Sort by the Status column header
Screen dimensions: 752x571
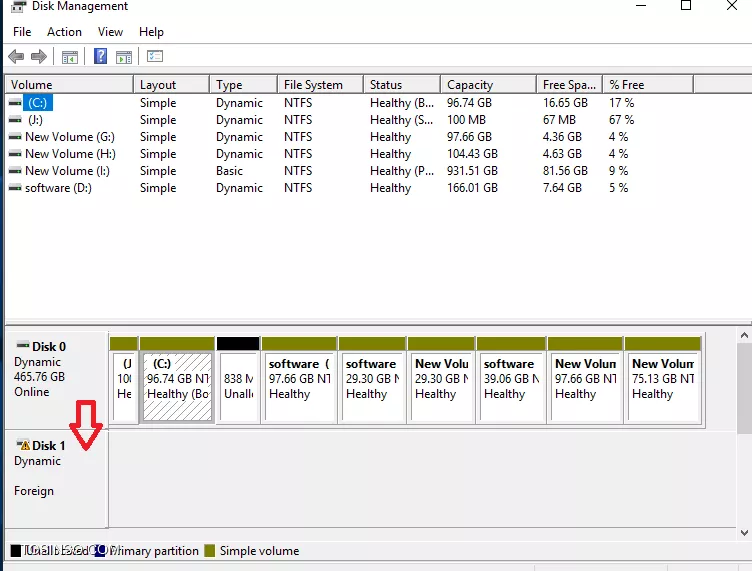point(402,84)
